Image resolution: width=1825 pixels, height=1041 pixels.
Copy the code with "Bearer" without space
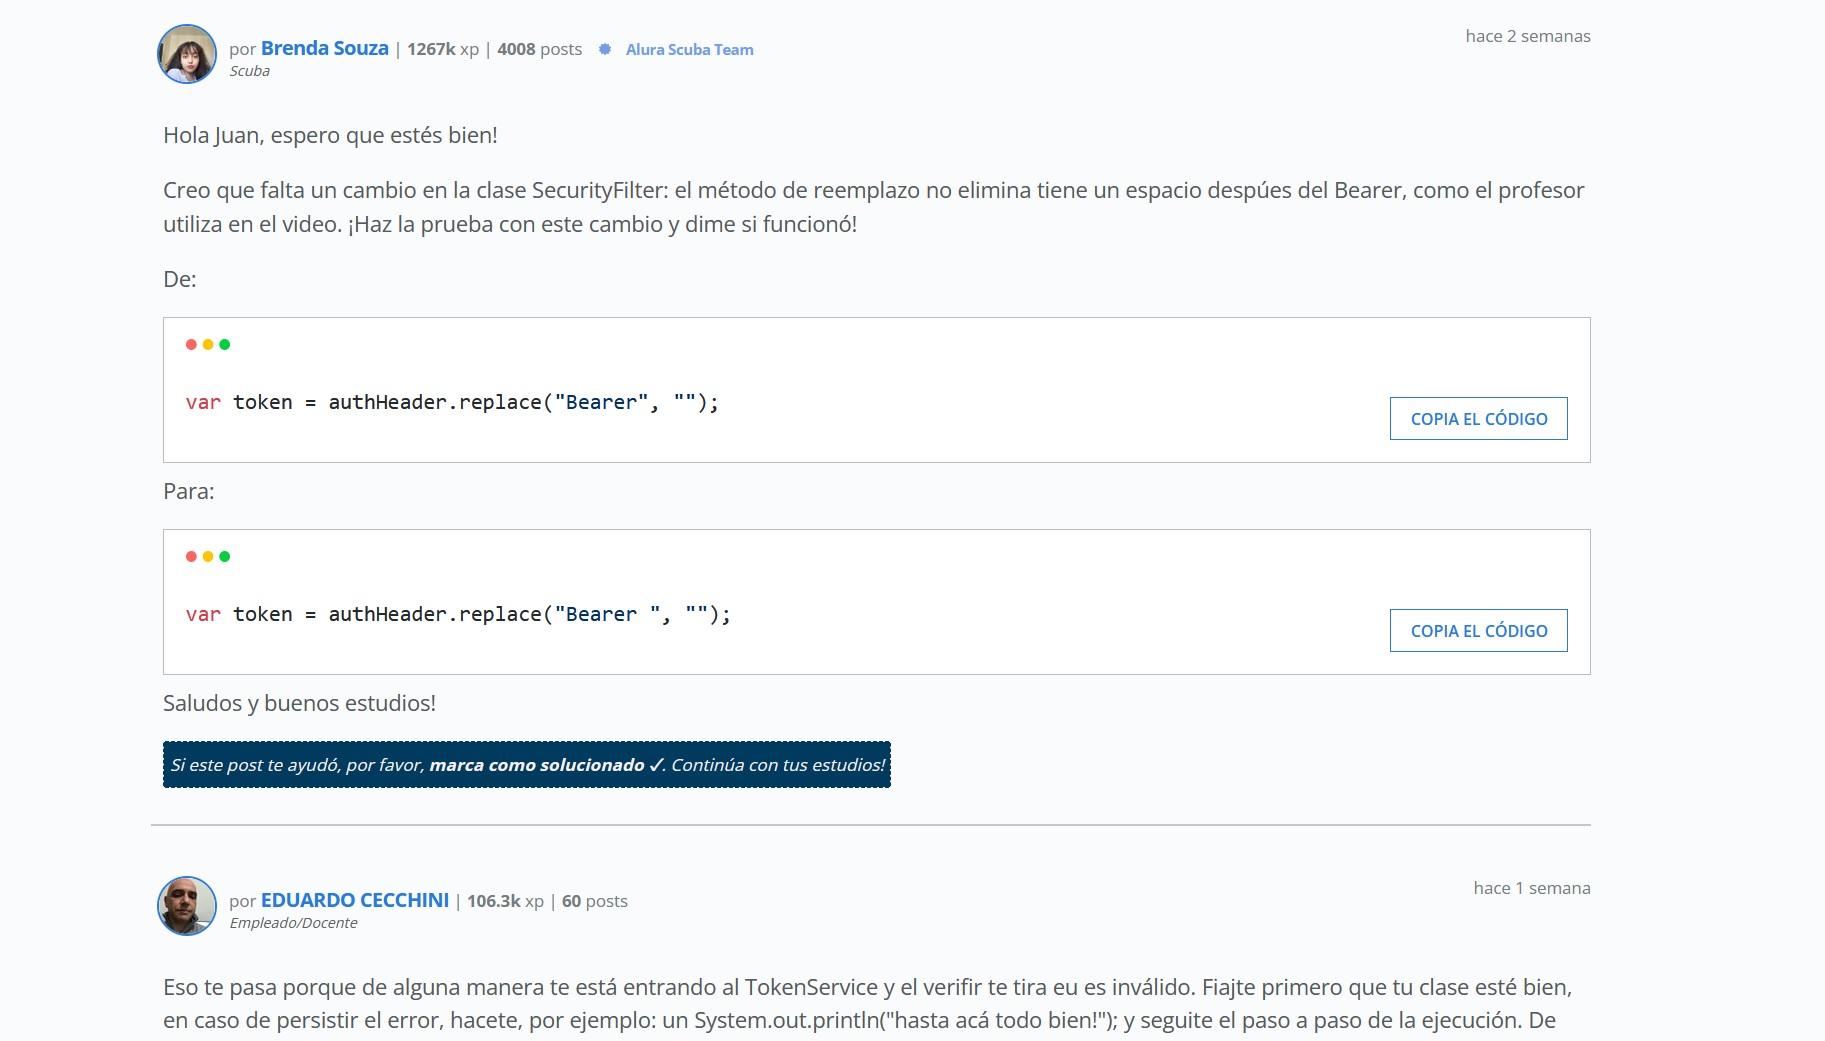1478,419
